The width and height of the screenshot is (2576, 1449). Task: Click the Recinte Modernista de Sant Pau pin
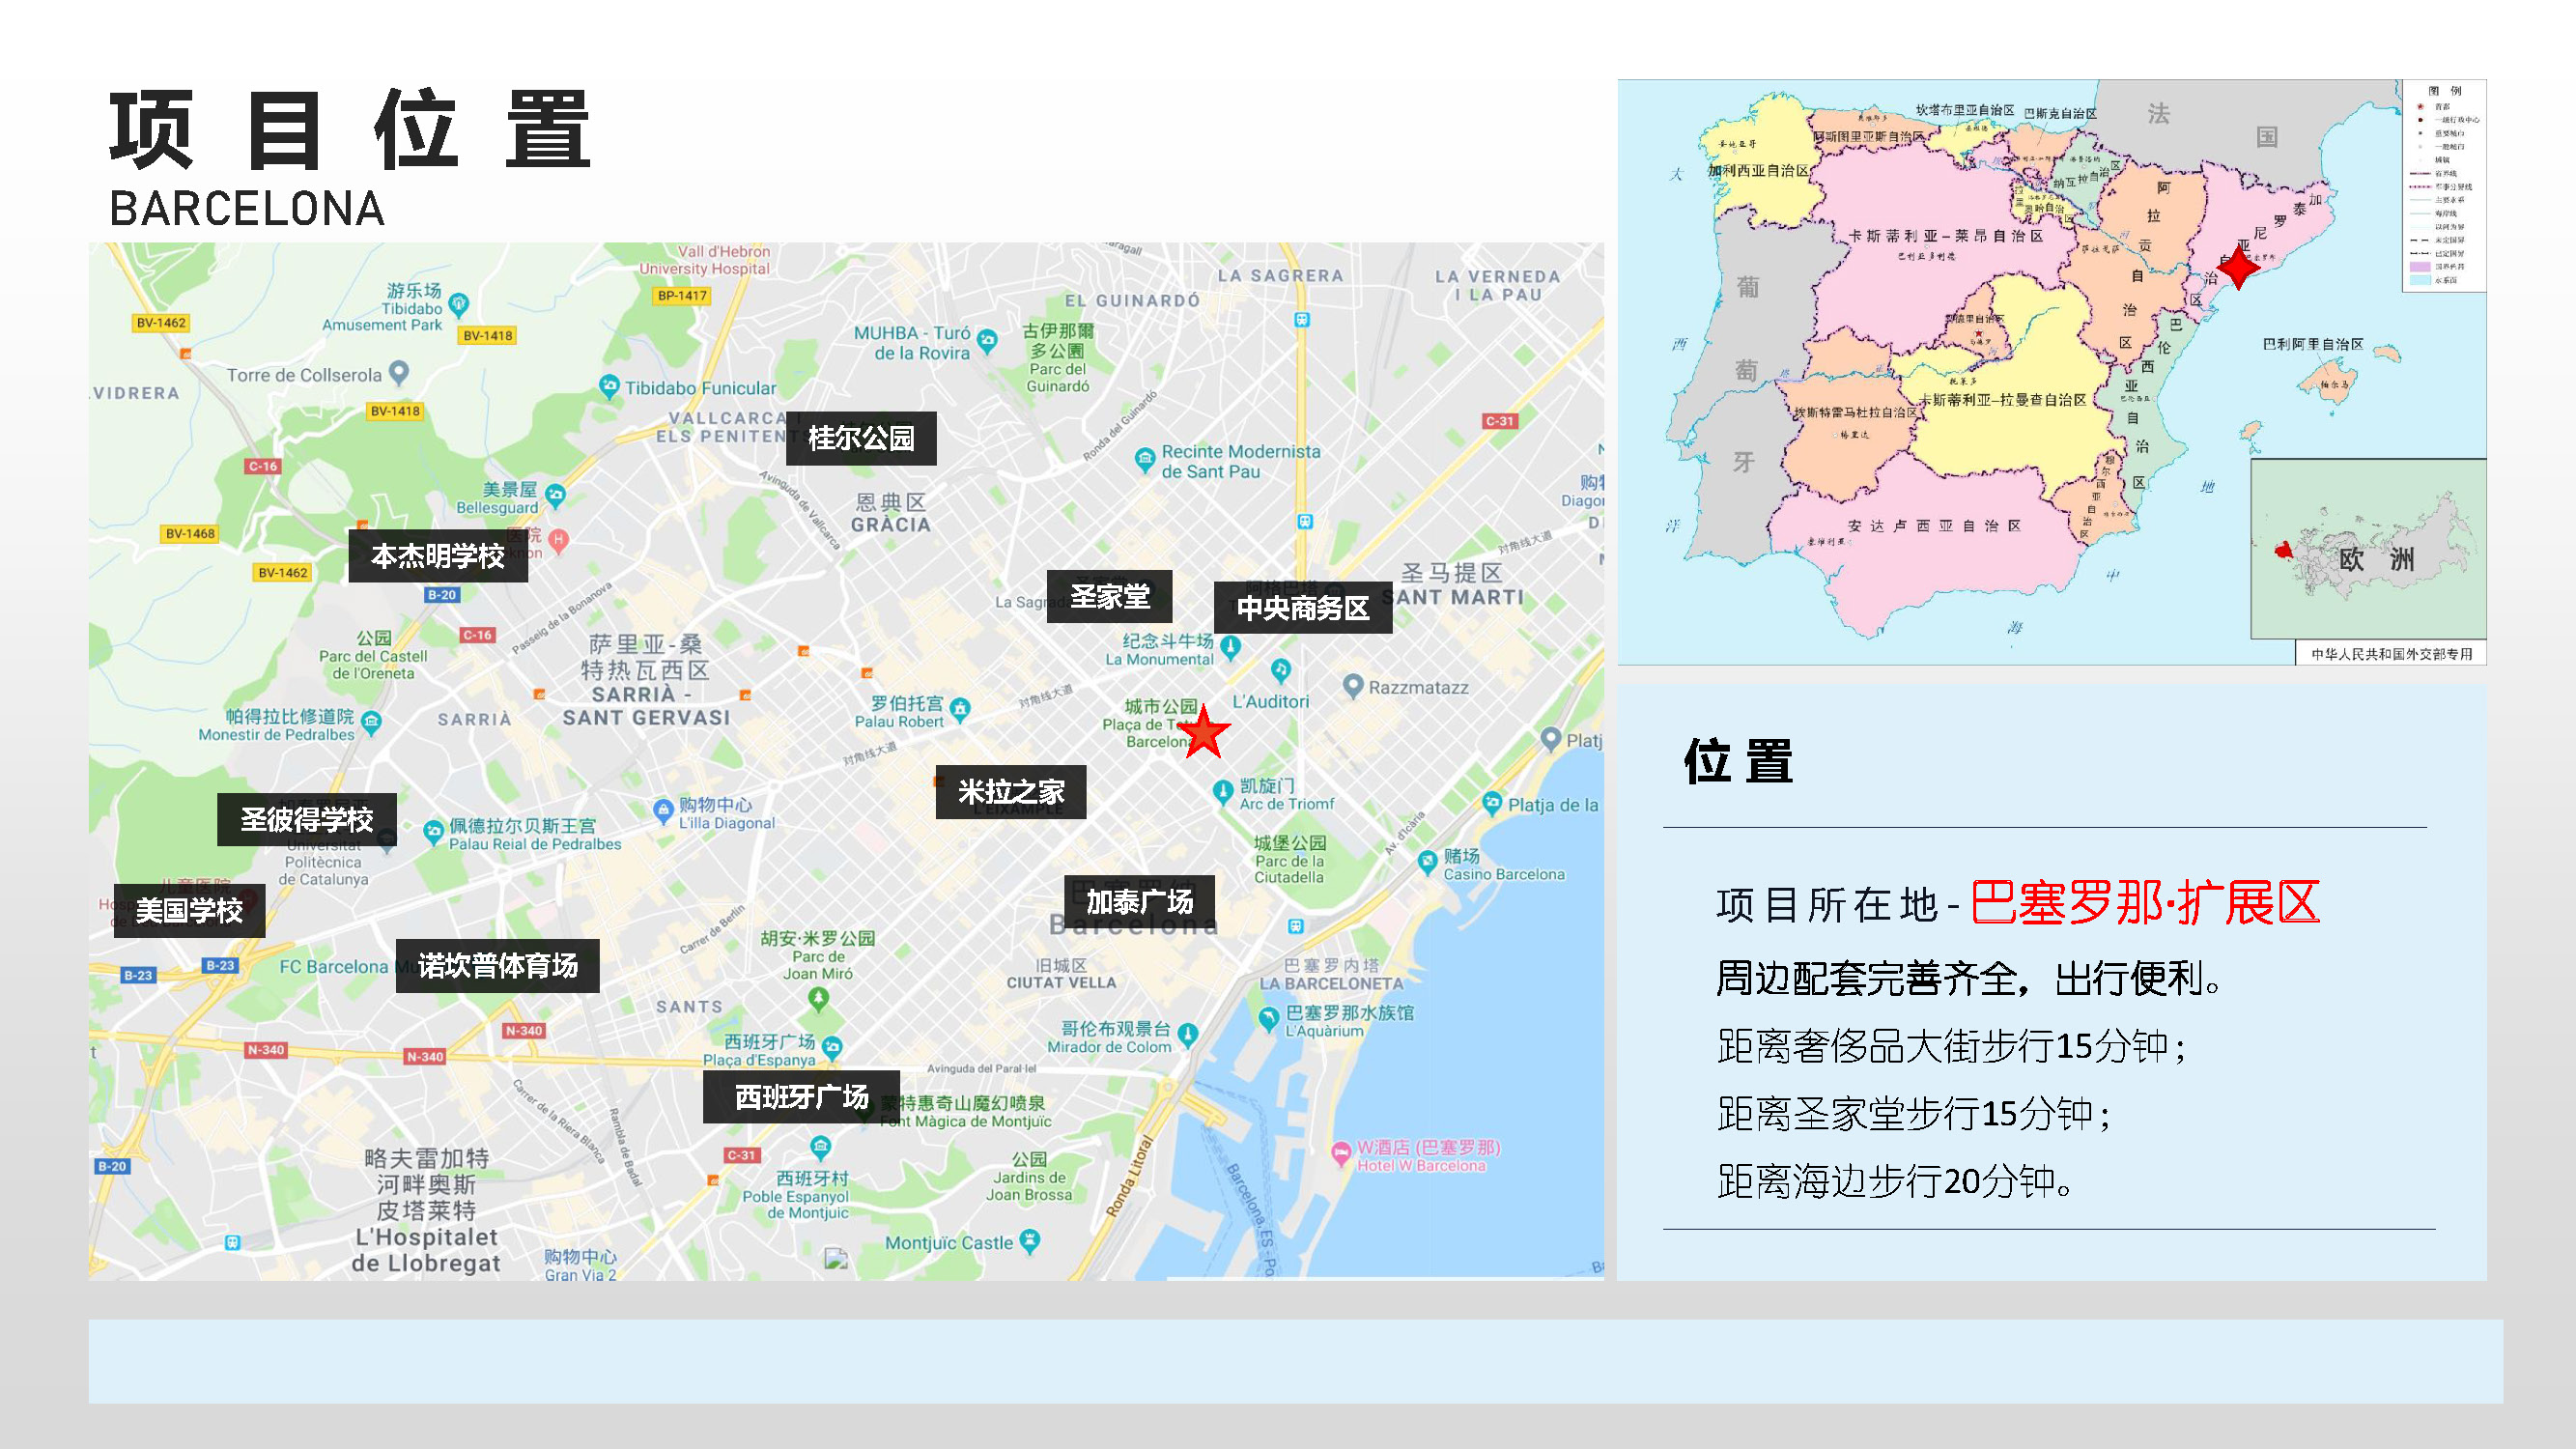[x=1145, y=460]
